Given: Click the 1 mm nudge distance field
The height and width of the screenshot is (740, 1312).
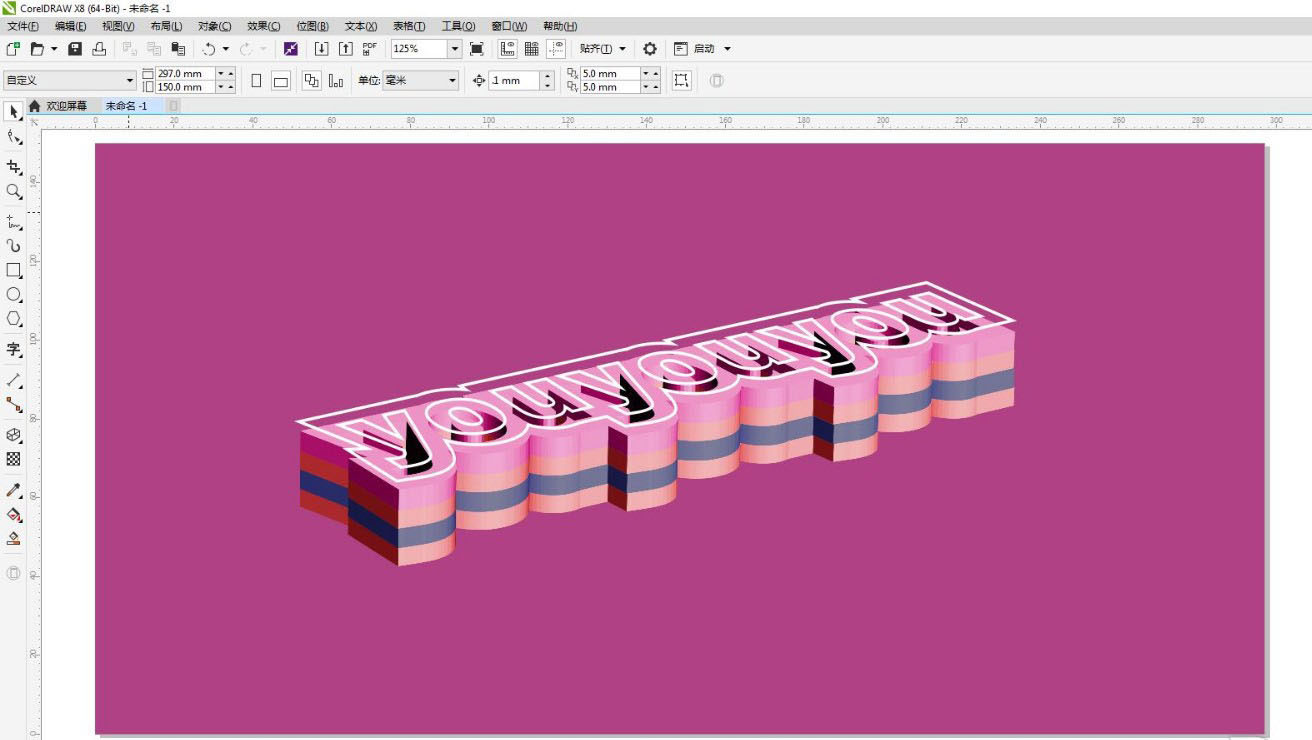Looking at the screenshot, I should click(514, 81).
